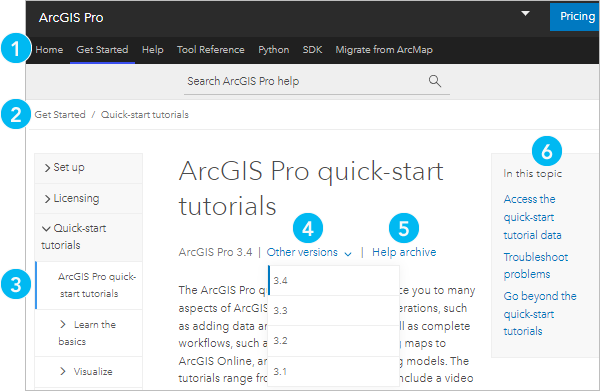The height and width of the screenshot is (391, 600).
Task: Click the ArcGIS Pro site title
Action: (x=71, y=18)
